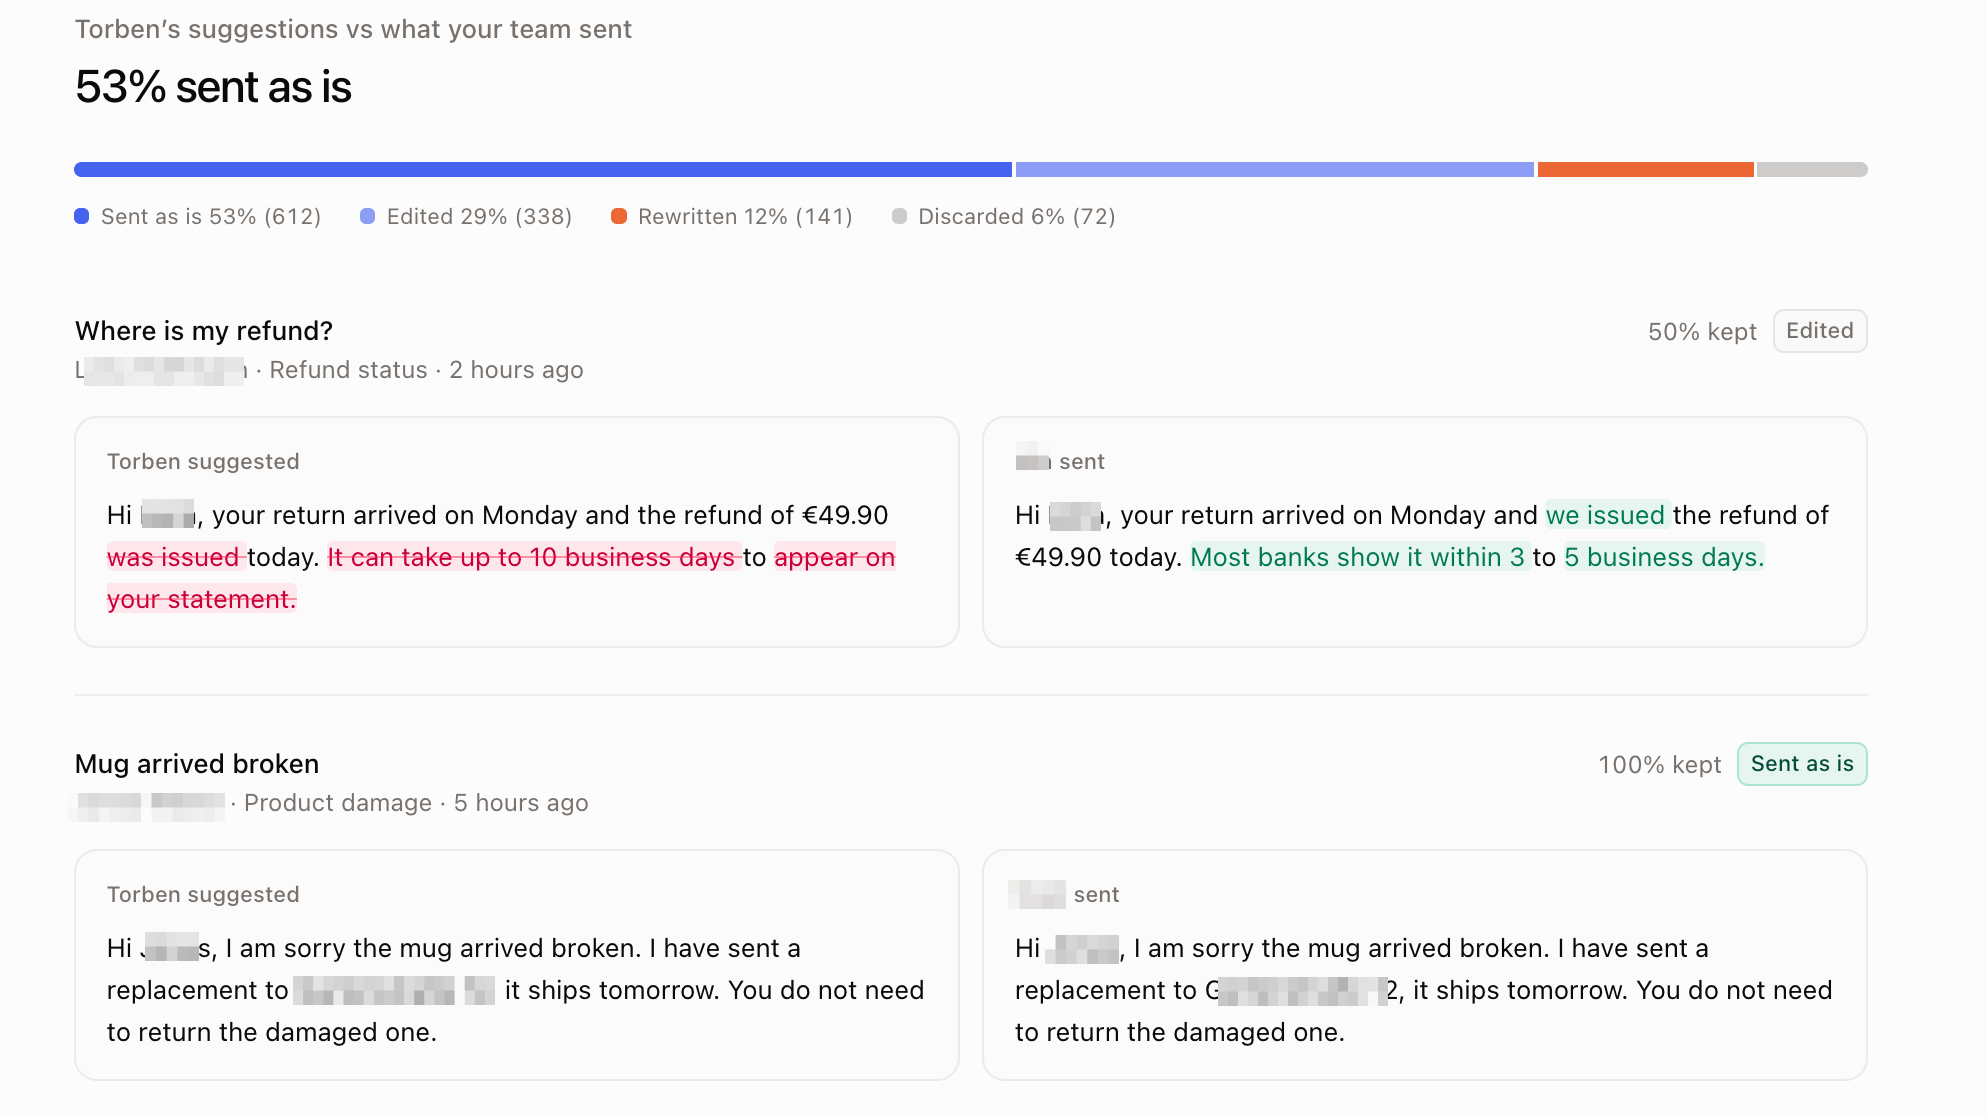The height and width of the screenshot is (1118, 1986).
Task: Click the added Most banks show it phrase
Action: tap(1306, 557)
